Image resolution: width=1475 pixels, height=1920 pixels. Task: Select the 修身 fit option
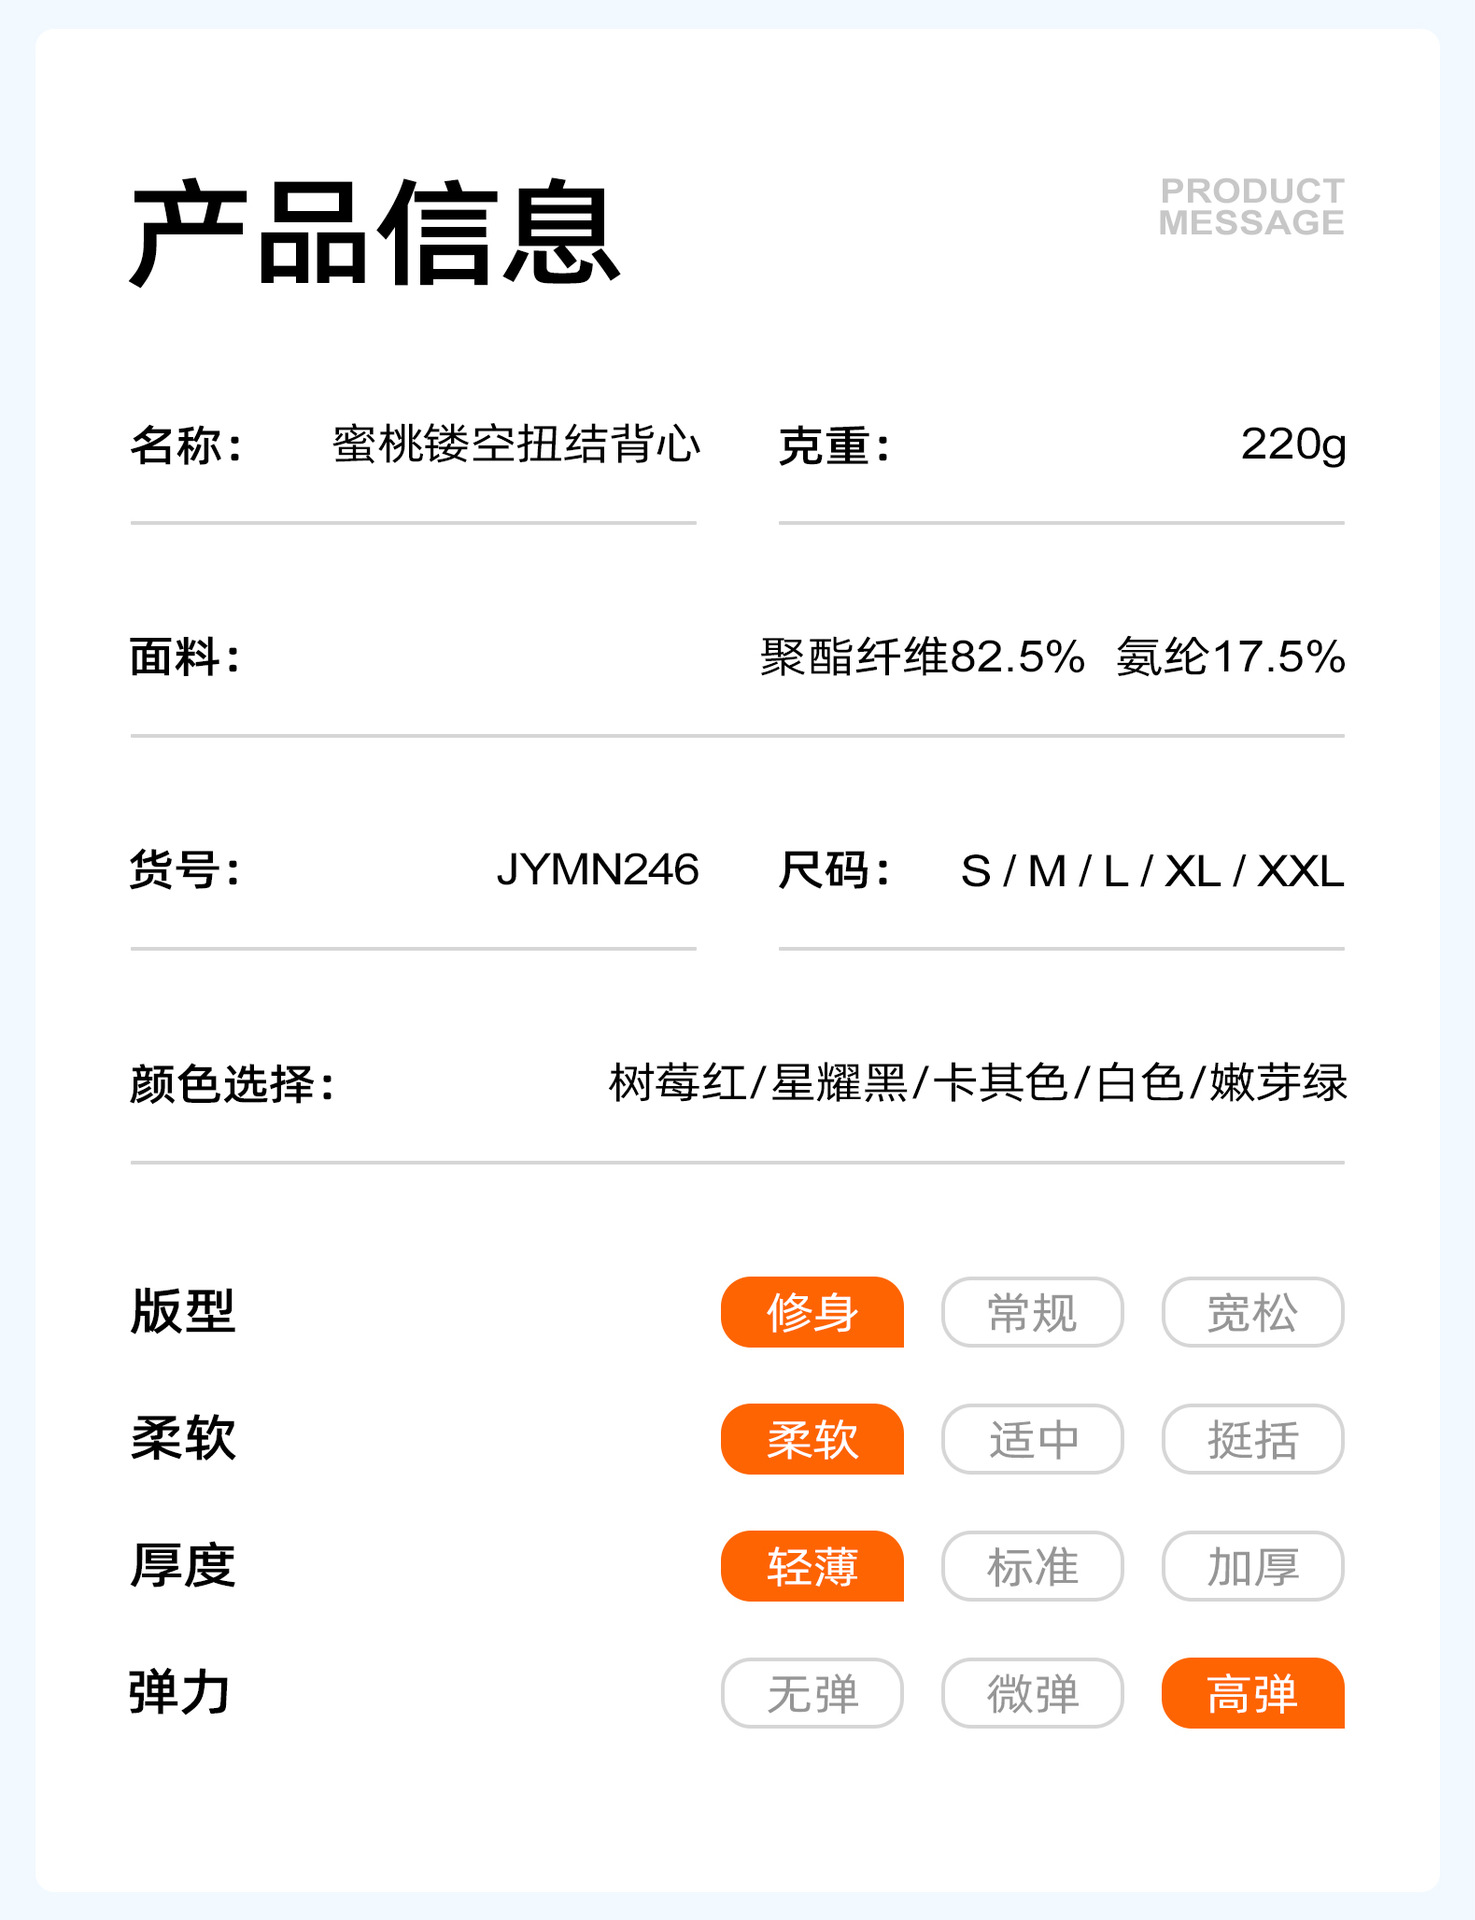click(x=812, y=1312)
